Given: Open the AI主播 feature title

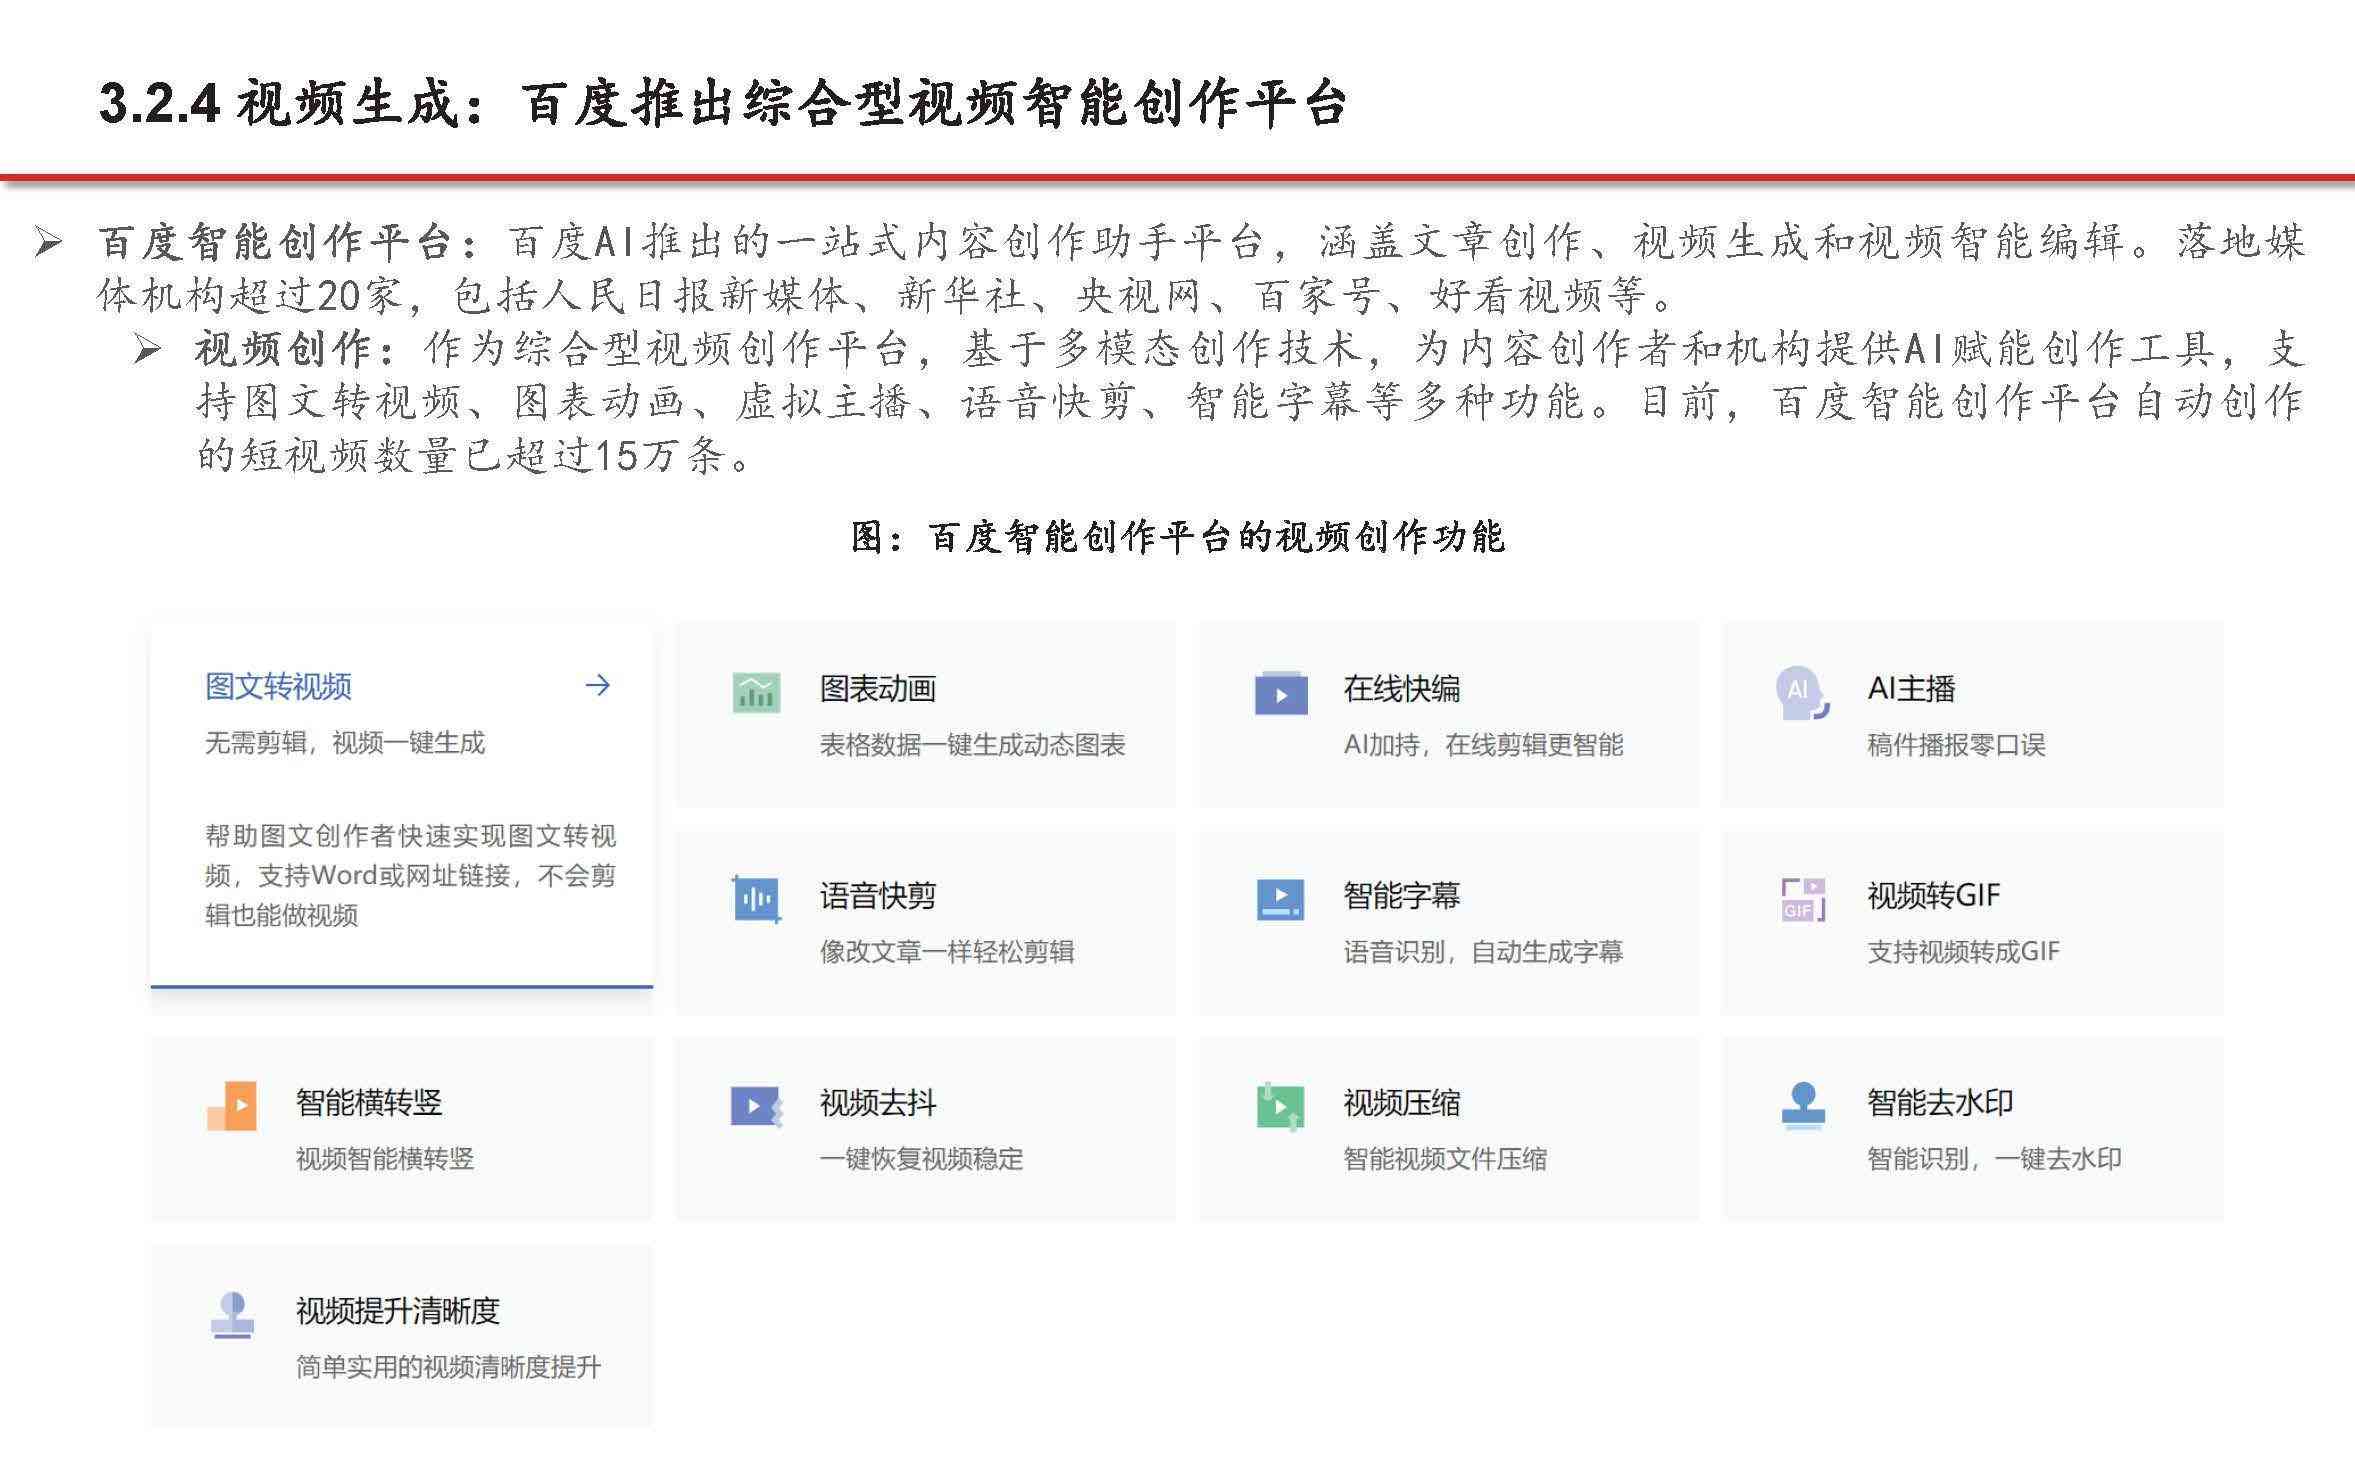Looking at the screenshot, I should (x=1911, y=688).
